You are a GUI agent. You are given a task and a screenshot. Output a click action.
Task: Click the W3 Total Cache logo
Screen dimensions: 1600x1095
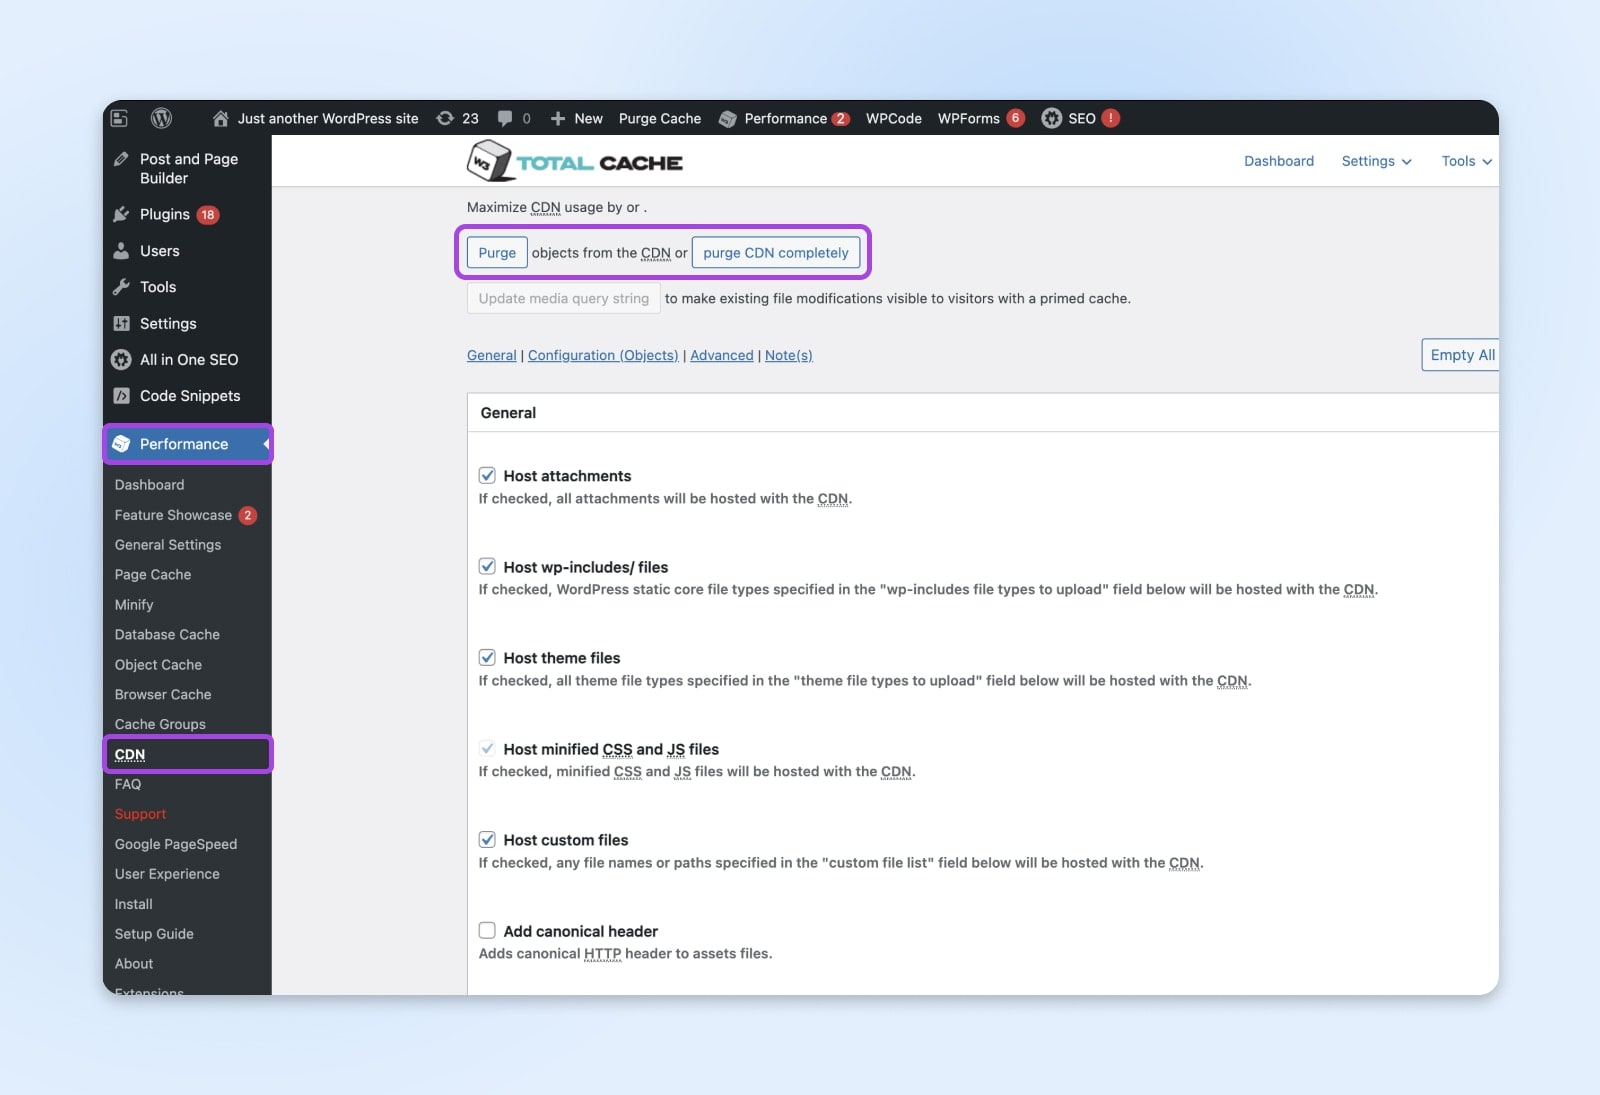coord(575,161)
